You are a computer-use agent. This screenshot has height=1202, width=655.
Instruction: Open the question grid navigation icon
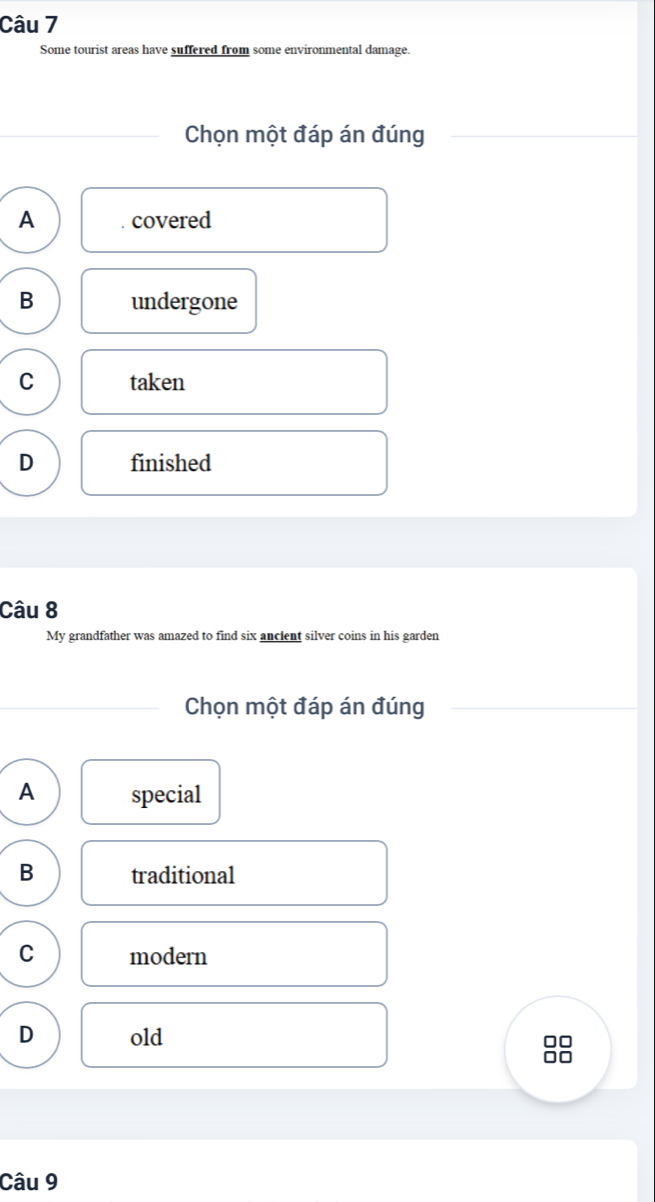coord(557,1048)
